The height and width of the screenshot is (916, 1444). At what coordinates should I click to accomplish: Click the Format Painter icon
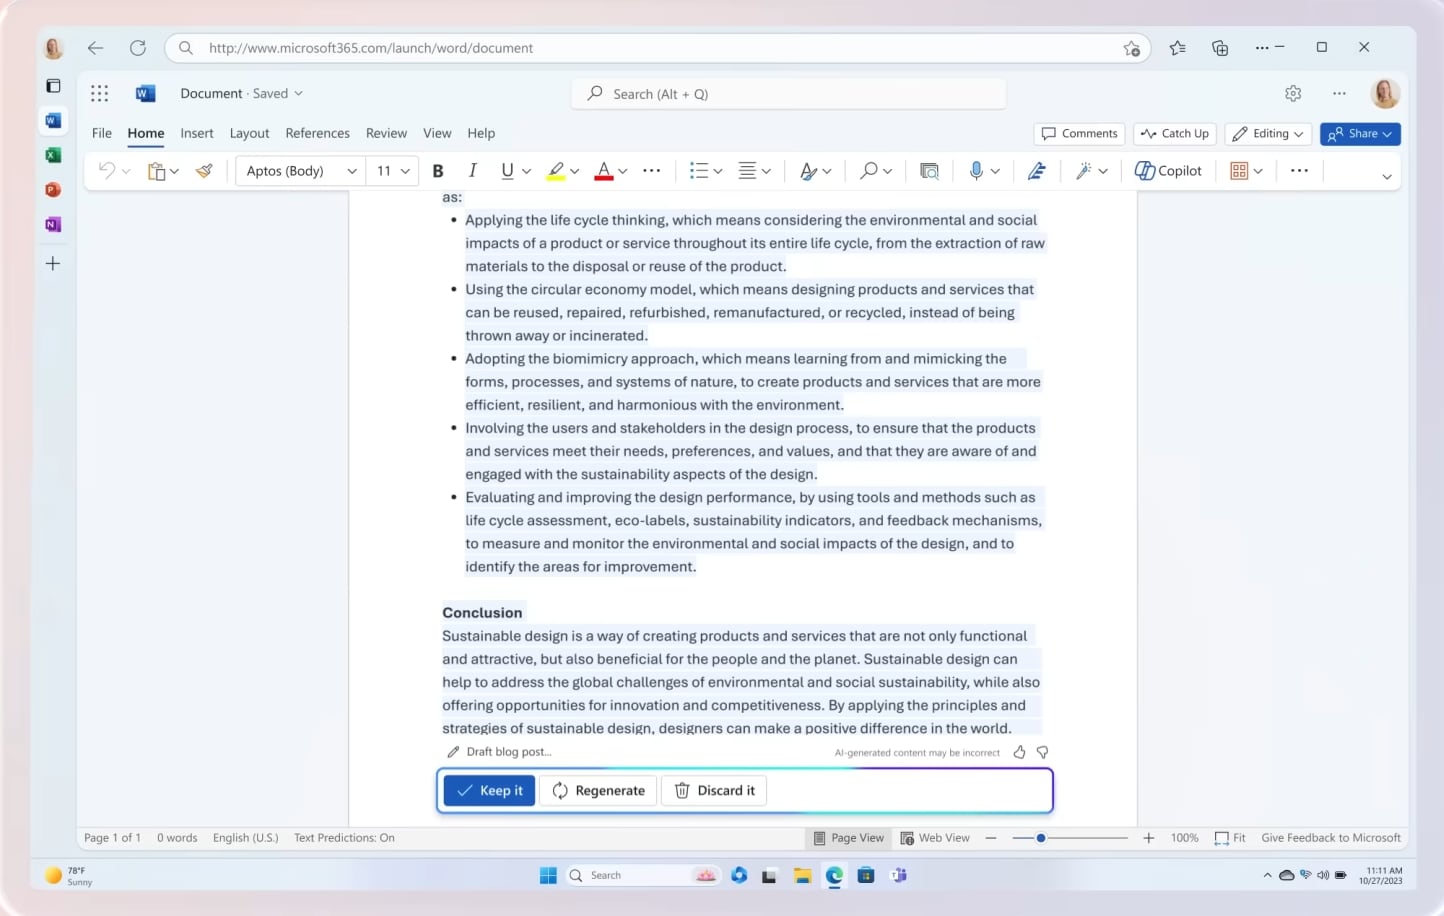(x=204, y=171)
